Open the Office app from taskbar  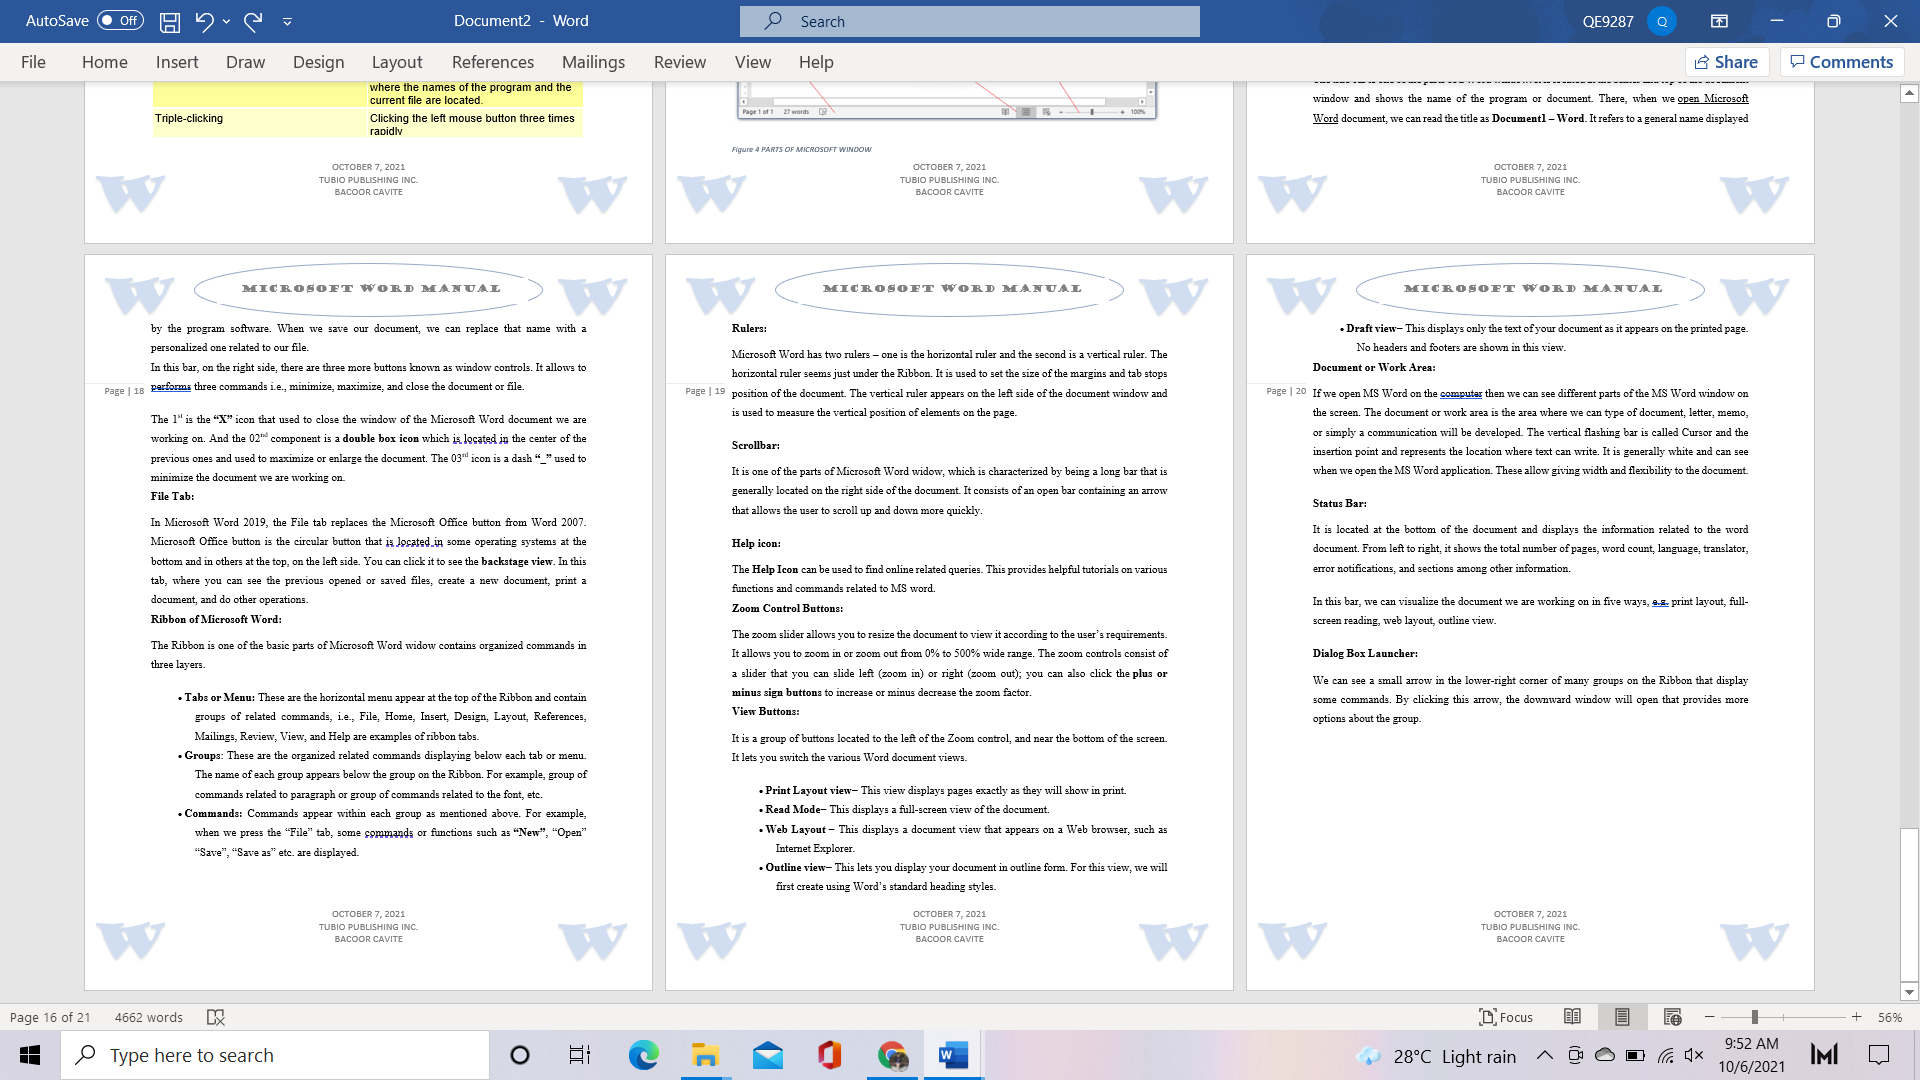(829, 1055)
